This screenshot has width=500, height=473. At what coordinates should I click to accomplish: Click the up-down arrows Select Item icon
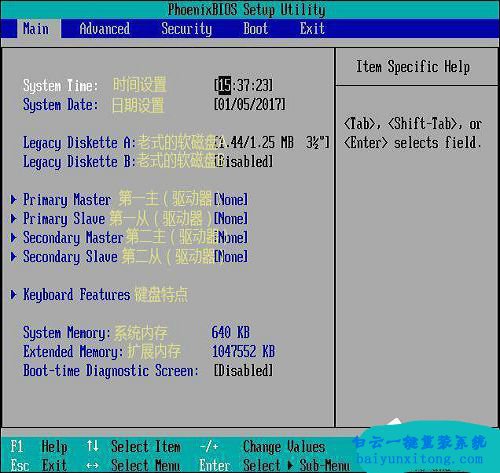pos(93,446)
